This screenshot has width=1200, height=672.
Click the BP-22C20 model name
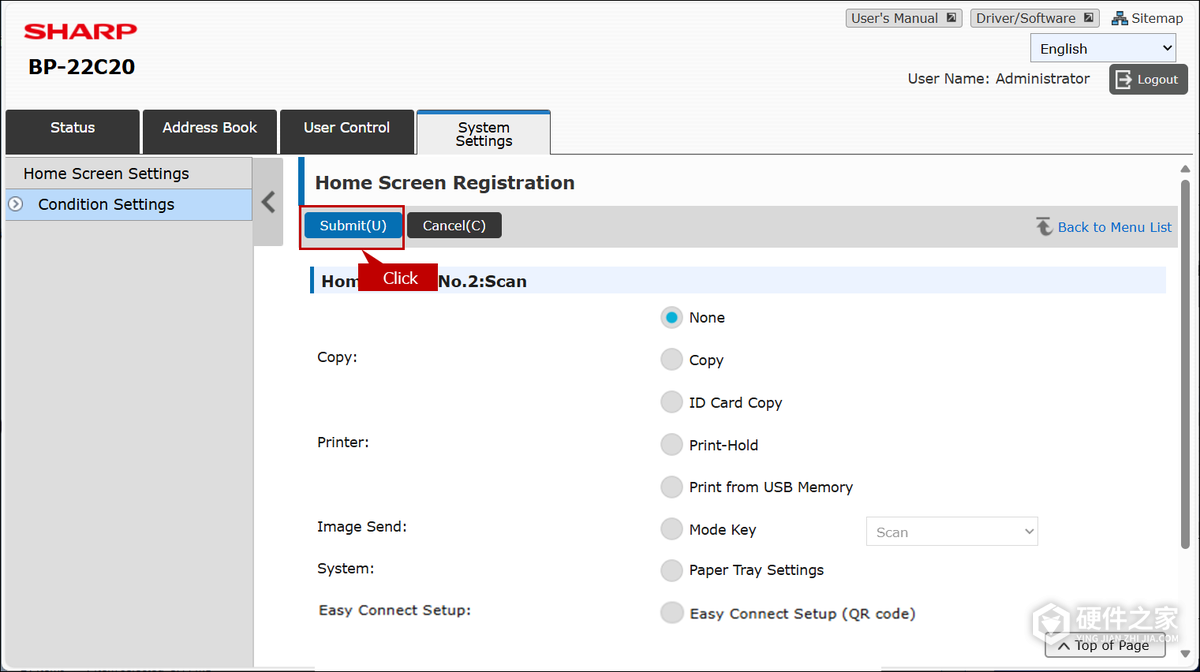point(81,67)
